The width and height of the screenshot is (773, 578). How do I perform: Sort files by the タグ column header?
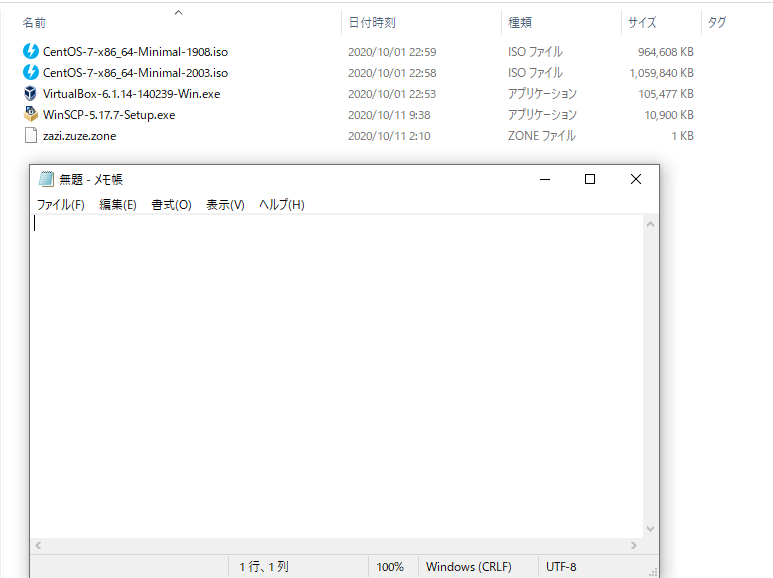coord(717,23)
